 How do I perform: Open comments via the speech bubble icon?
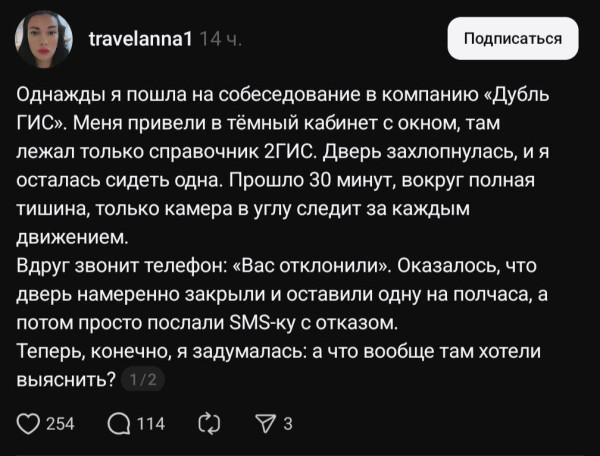point(119,424)
